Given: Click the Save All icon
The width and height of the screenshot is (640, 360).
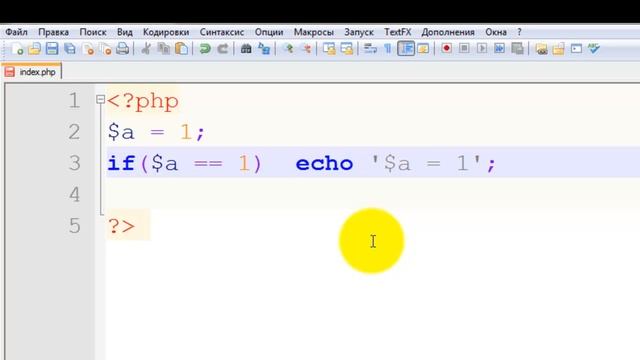Looking at the screenshot, I should click(x=70, y=49).
